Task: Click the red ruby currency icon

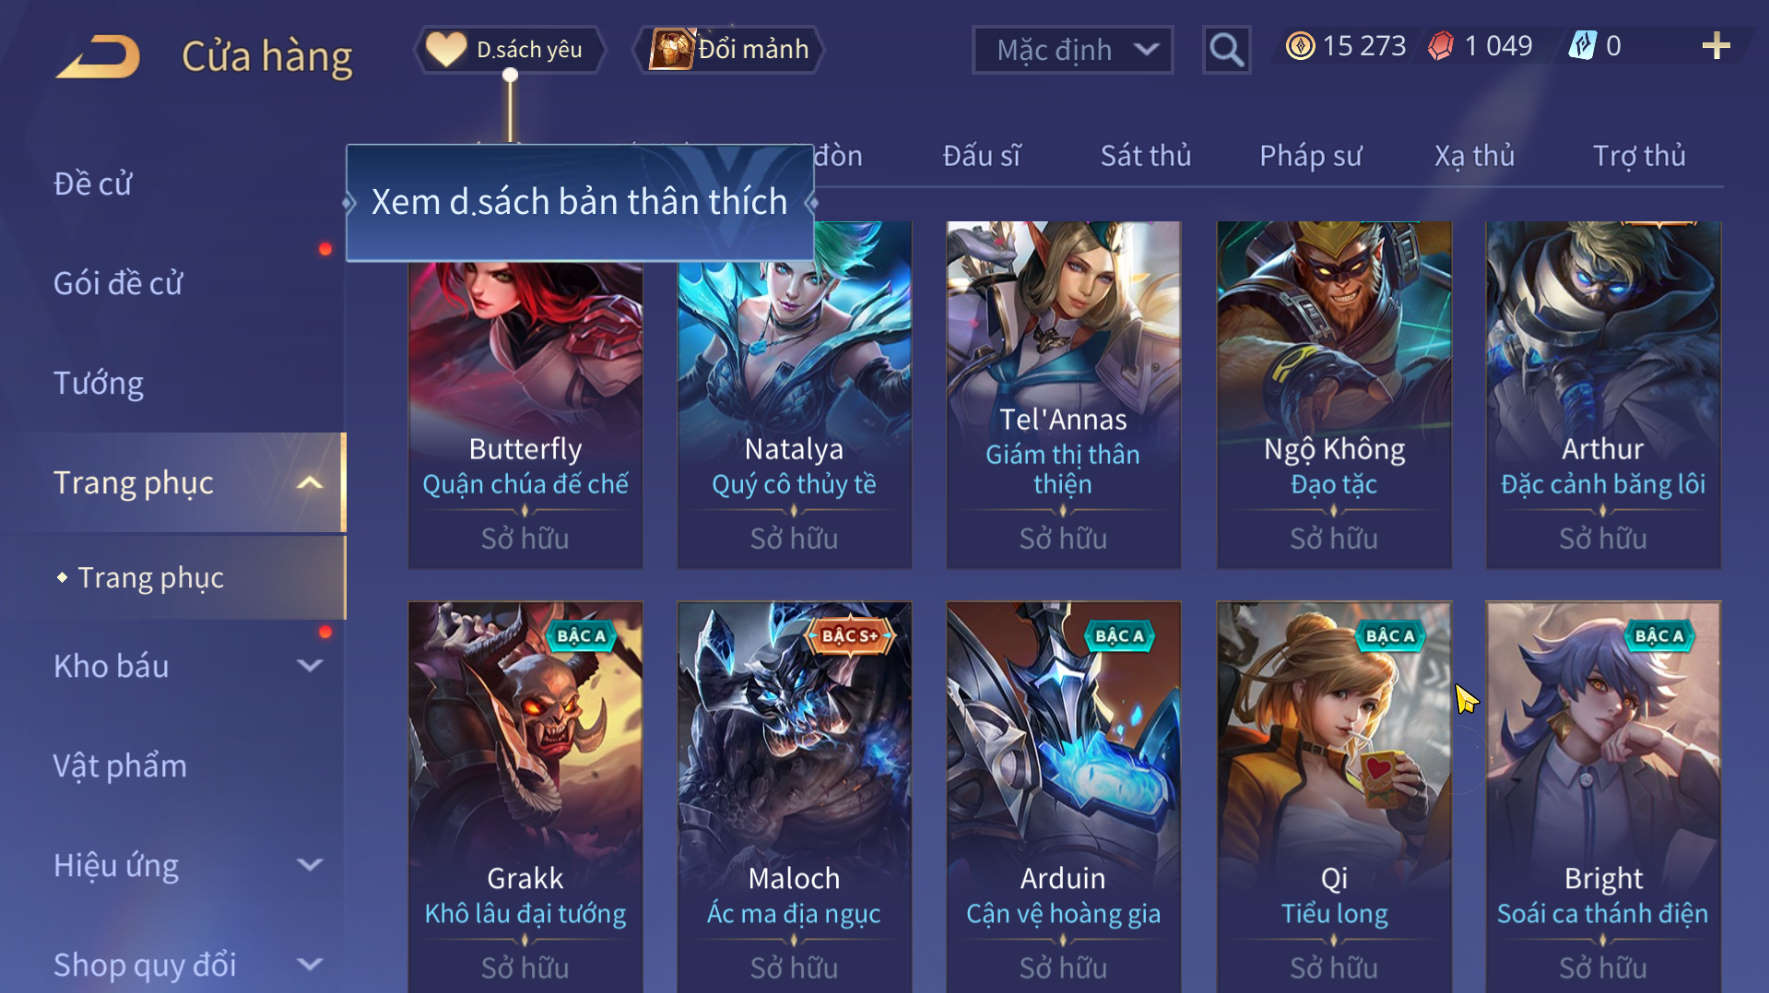Action: click(x=1440, y=46)
